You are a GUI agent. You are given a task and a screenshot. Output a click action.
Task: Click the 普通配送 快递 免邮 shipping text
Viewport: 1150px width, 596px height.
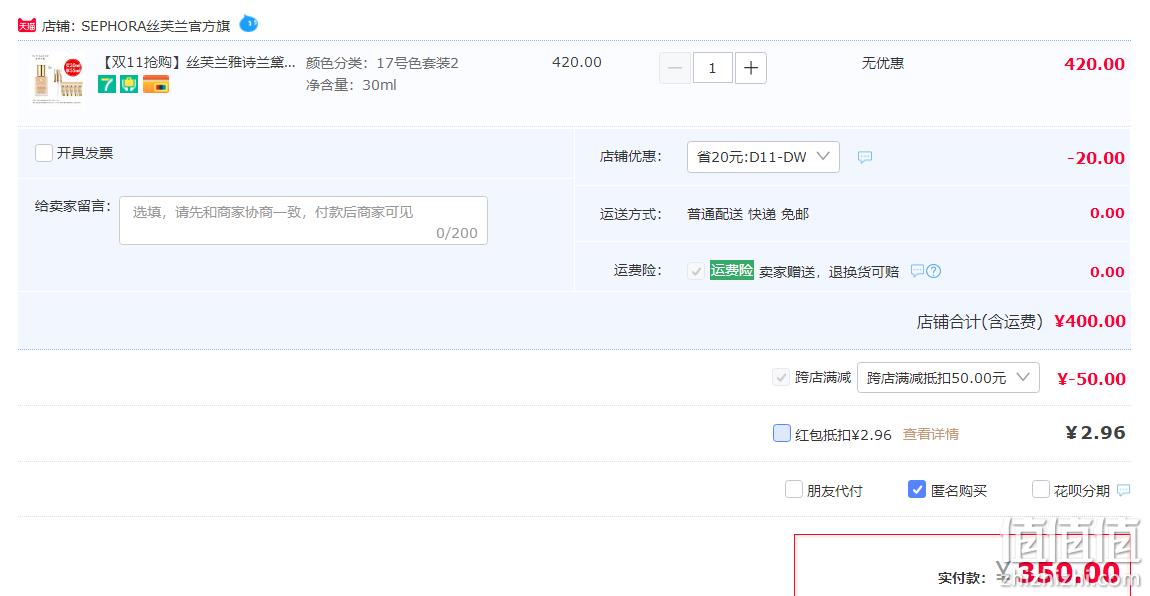tap(748, 214)
